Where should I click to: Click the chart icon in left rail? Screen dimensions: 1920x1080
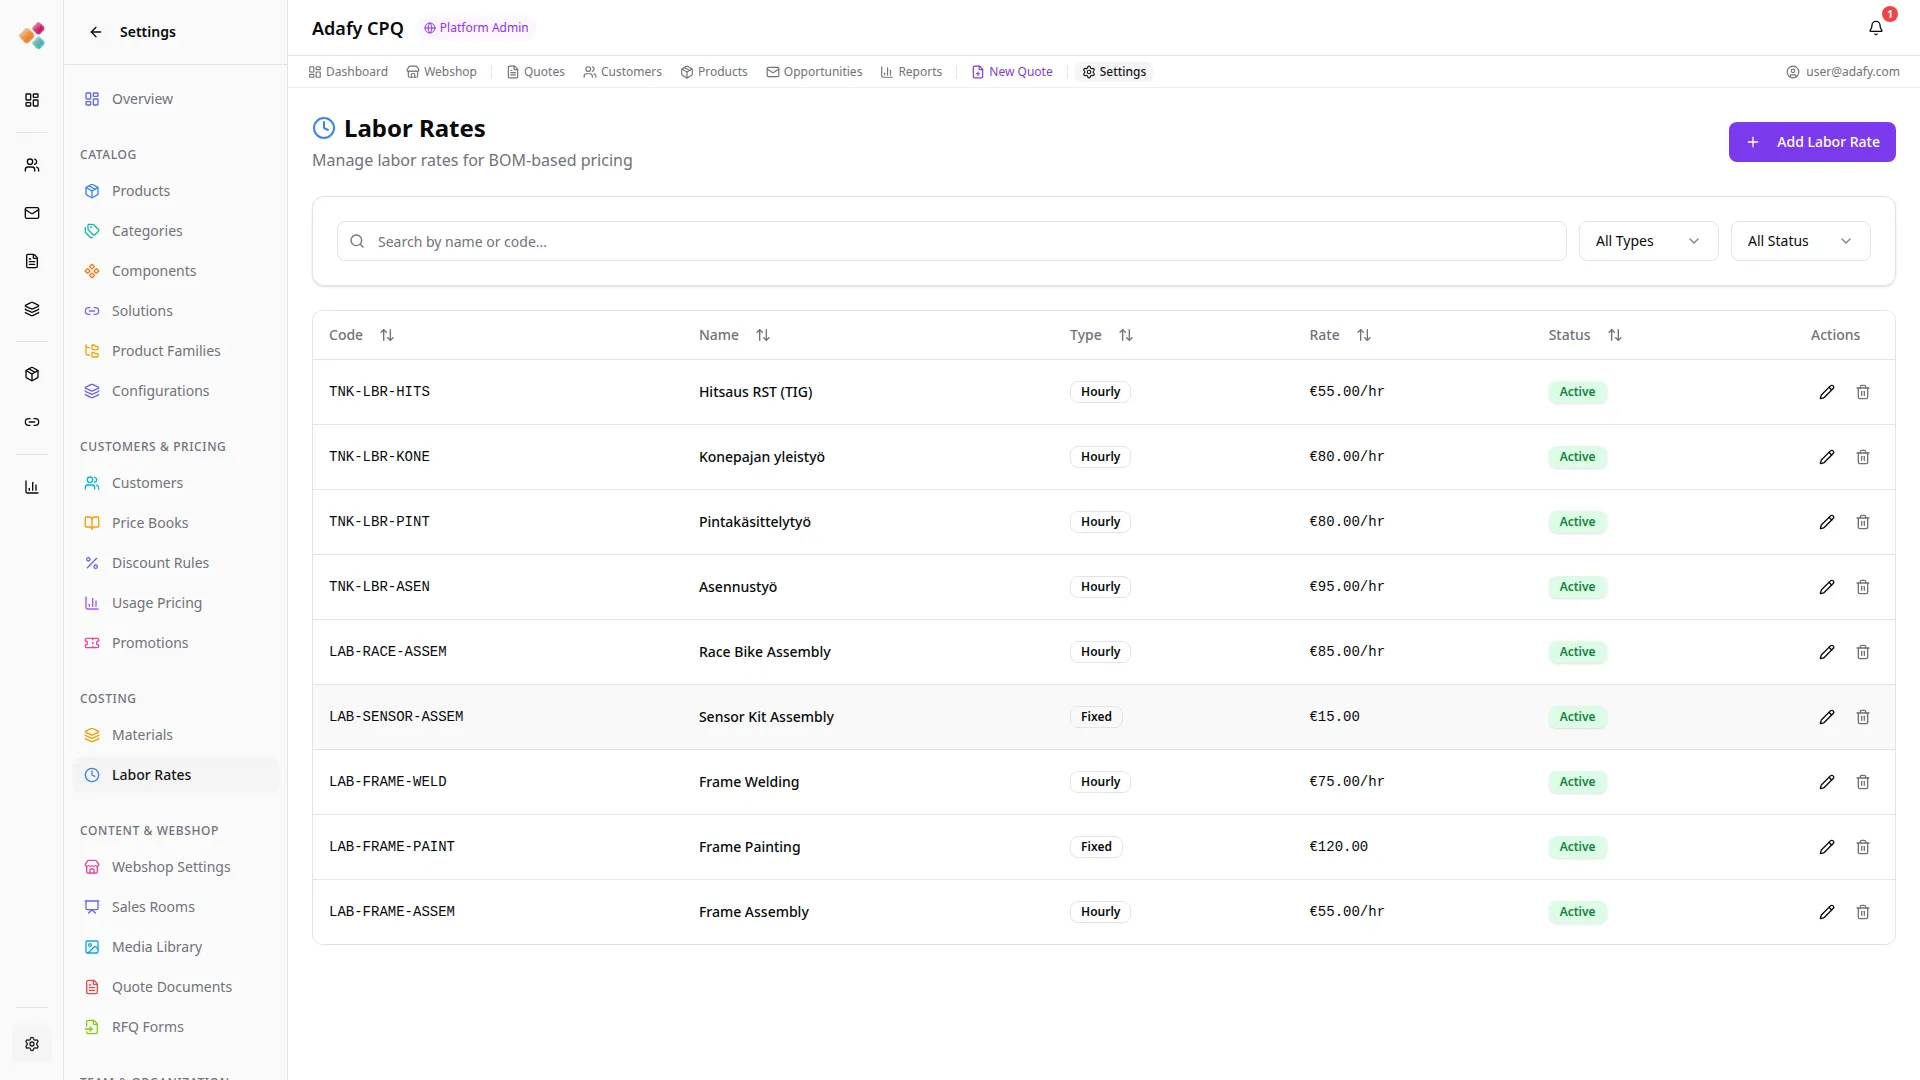click(32, 487)
